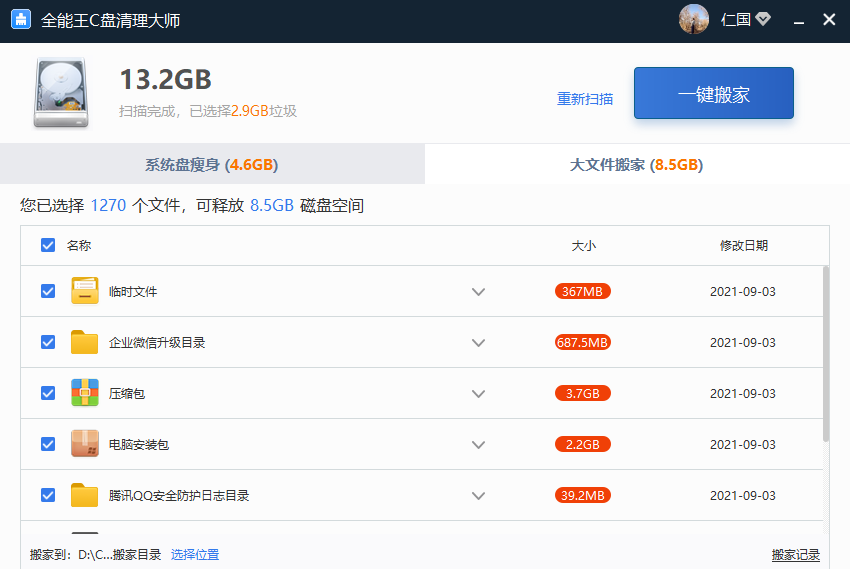Expand the 压缩包 row details
Image resolution: width=850 pixels, height=569 pixels.
478,394
